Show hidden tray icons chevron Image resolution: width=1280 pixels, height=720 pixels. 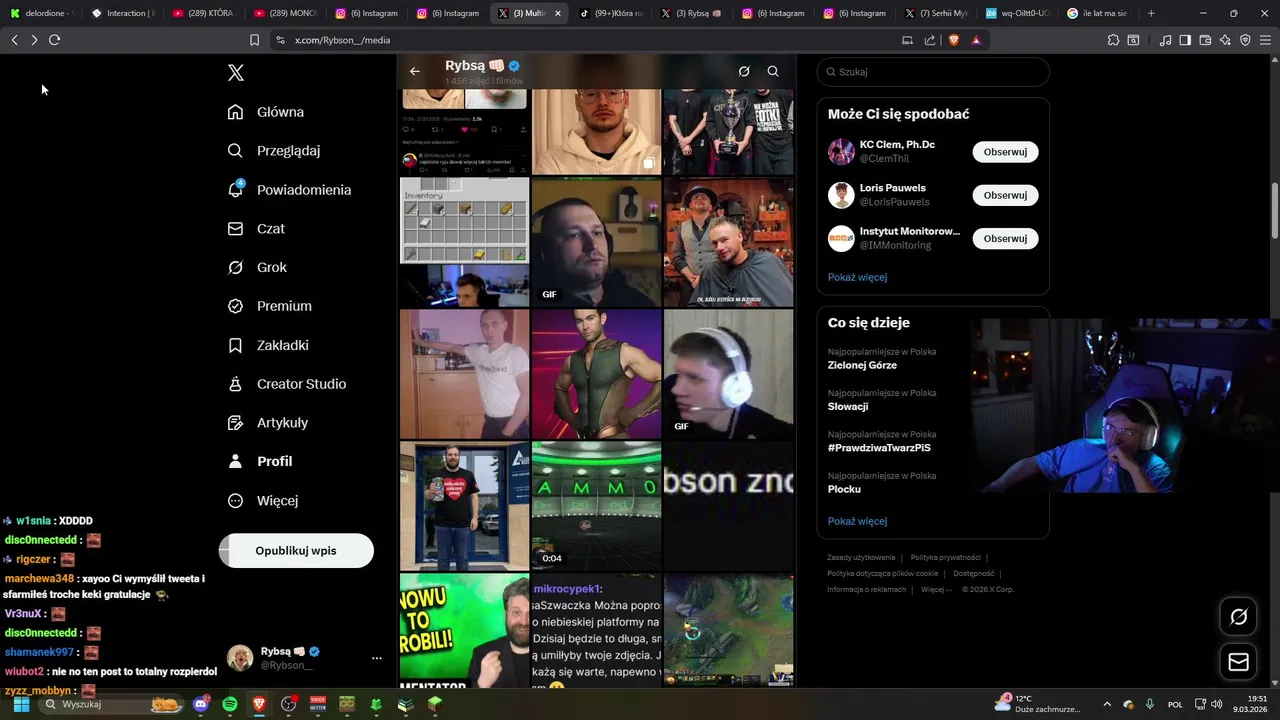click(x=1107, y=704)
